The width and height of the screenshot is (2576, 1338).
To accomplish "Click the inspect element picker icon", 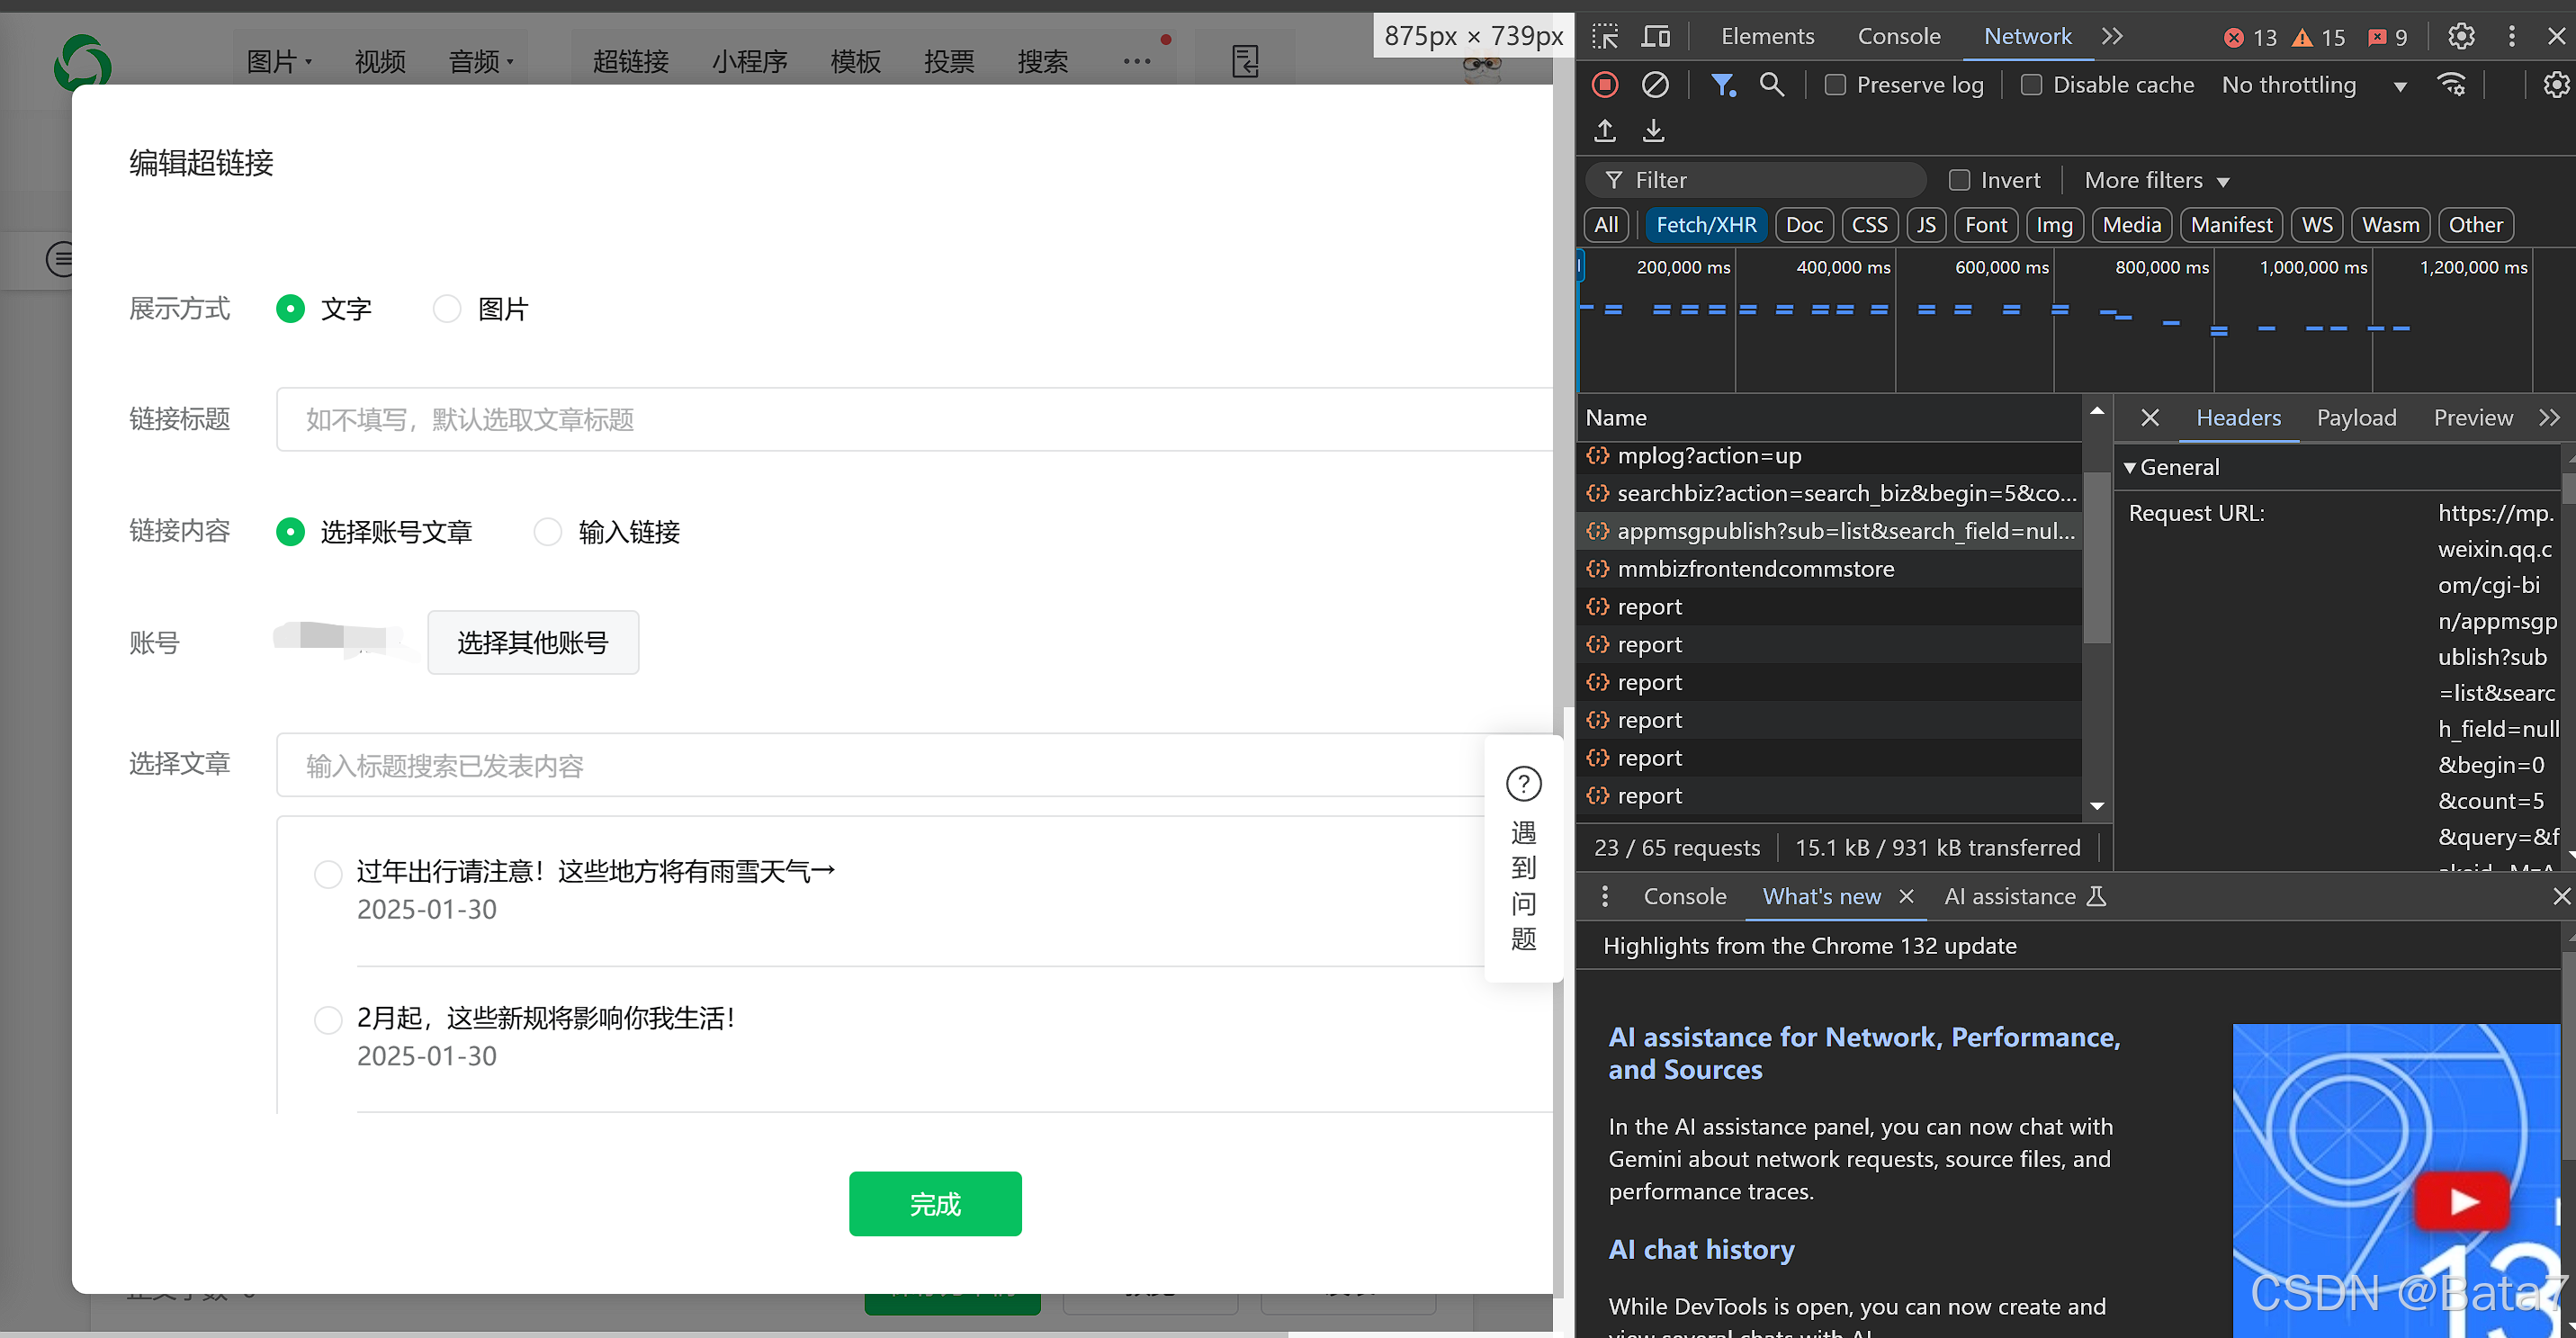I will tap(1605, 37).
